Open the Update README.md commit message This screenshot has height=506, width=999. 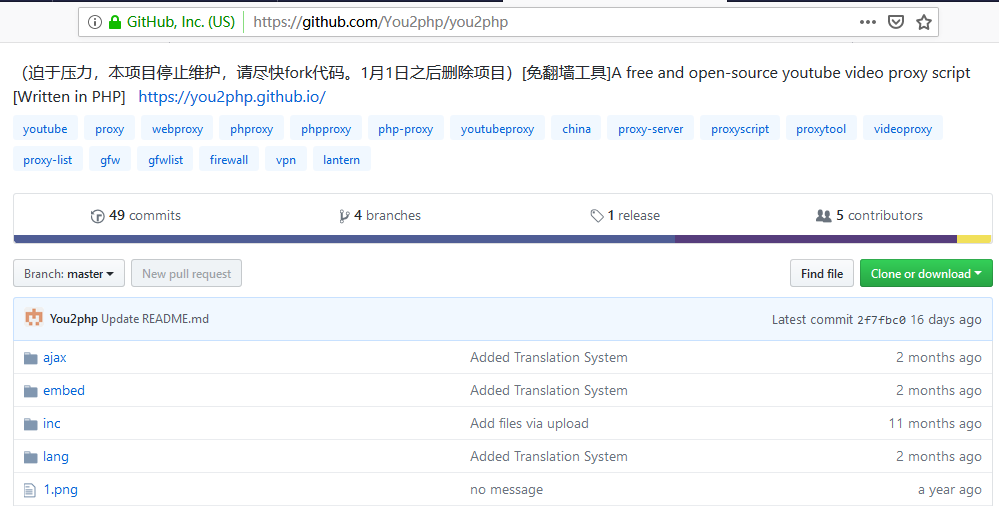[155, 319]
